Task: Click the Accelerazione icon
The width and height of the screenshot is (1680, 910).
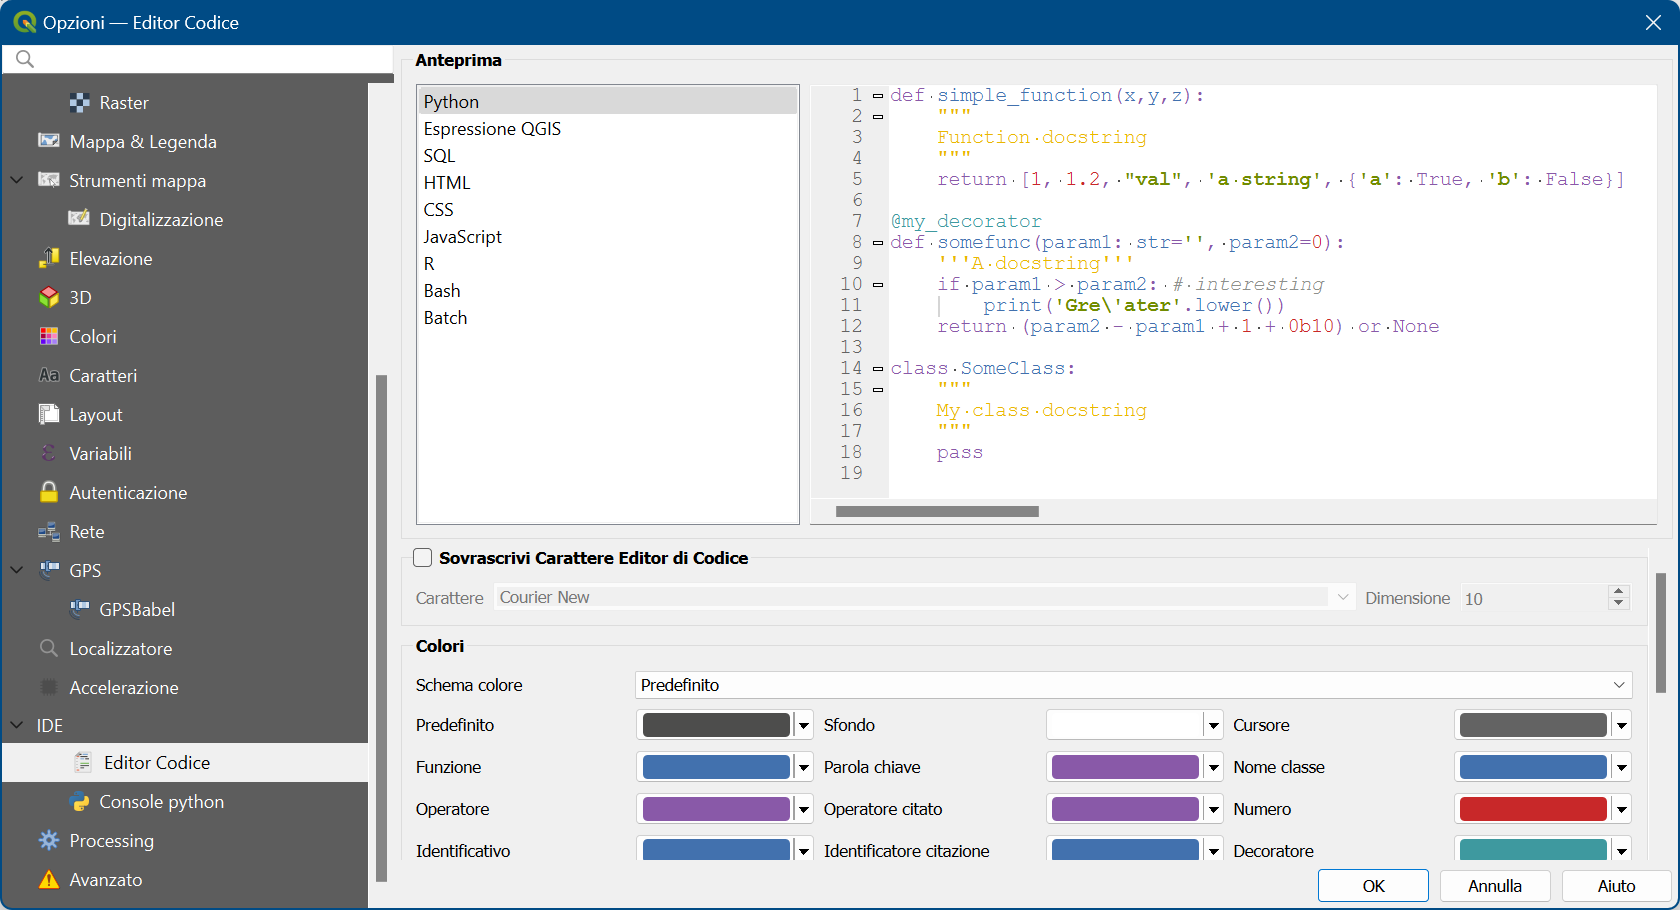Action: (49, 687)
